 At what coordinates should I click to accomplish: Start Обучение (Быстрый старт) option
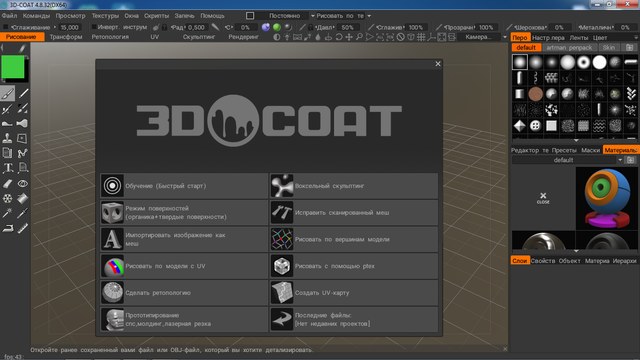pos(184,186)
